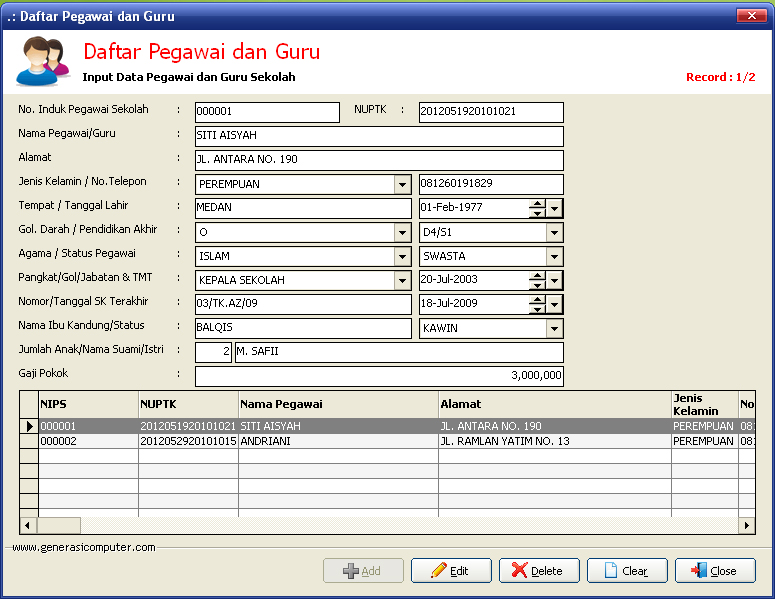Screen dimensions: 775x599
Task: Click the Edit button with pencil icon
Action: (x=451, y=570)
